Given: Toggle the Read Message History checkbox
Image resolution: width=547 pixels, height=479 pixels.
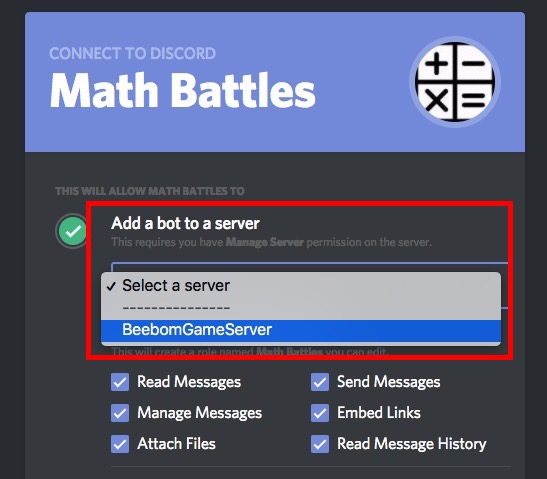Looking at the screenshot, I should tap(320, 444).
